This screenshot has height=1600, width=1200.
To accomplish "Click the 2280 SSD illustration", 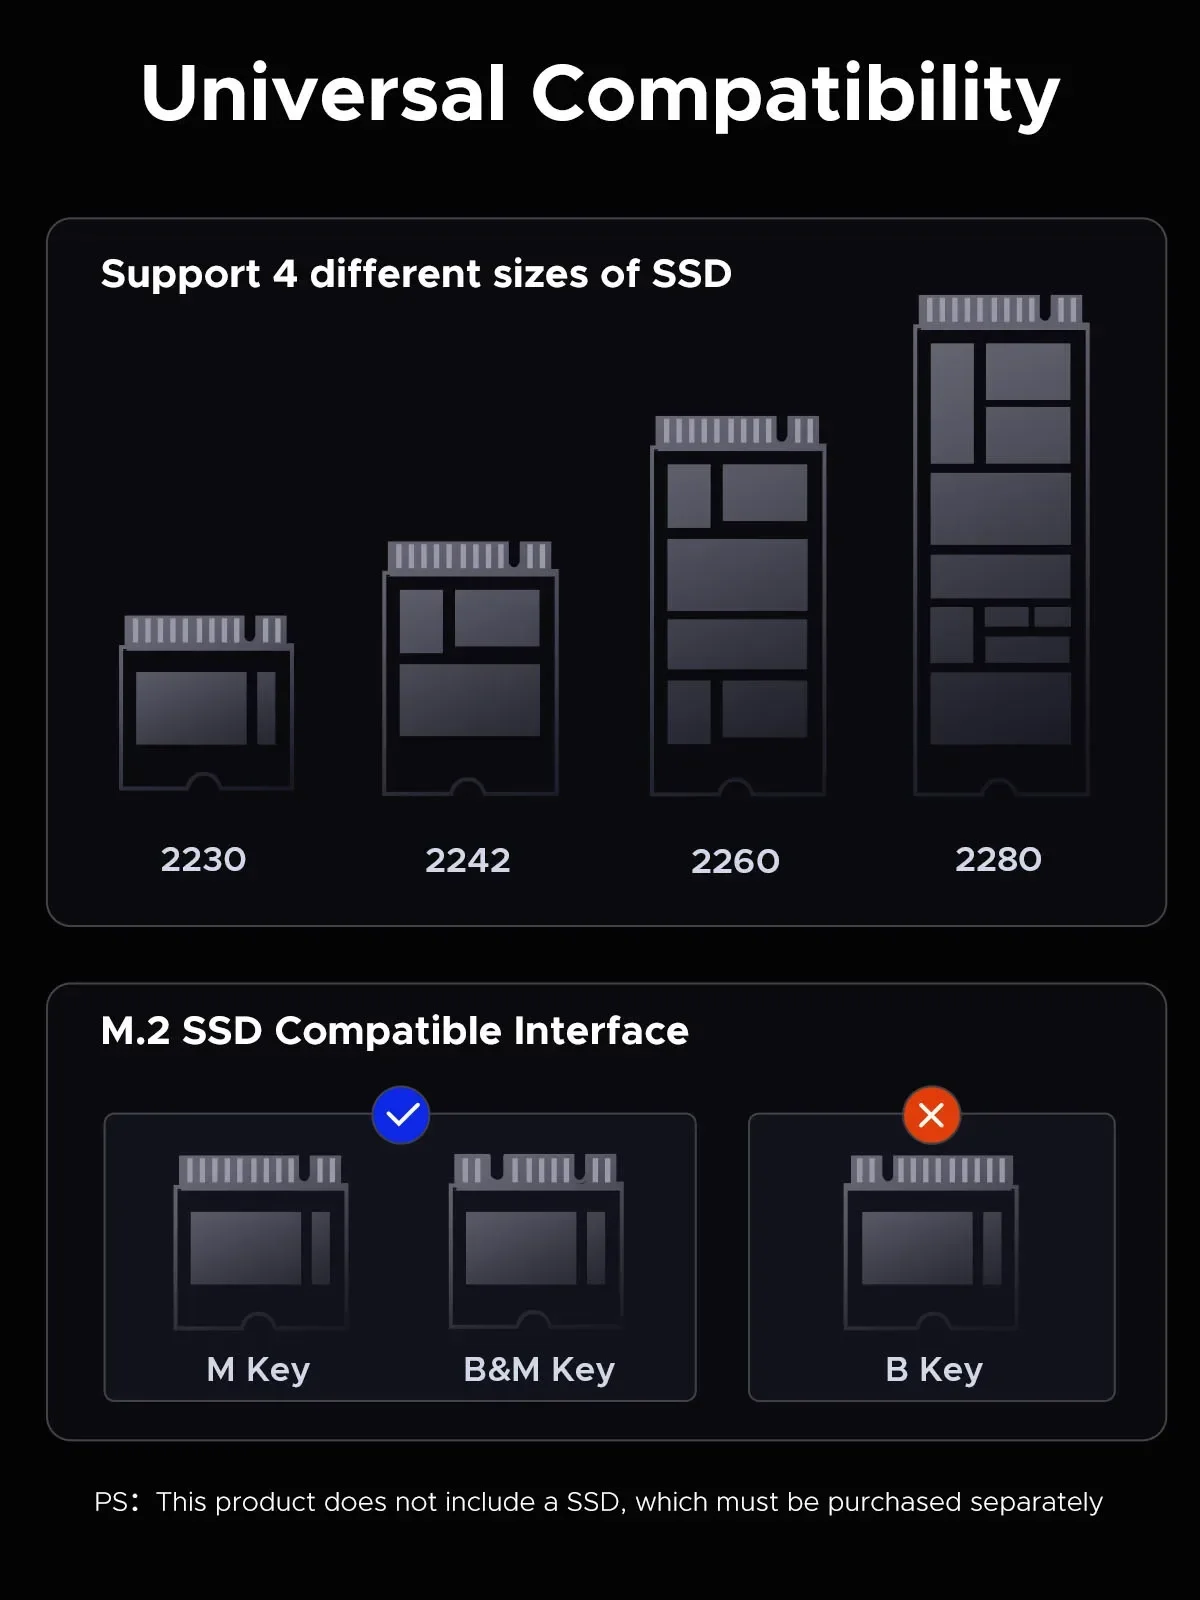I will 1001,546.
